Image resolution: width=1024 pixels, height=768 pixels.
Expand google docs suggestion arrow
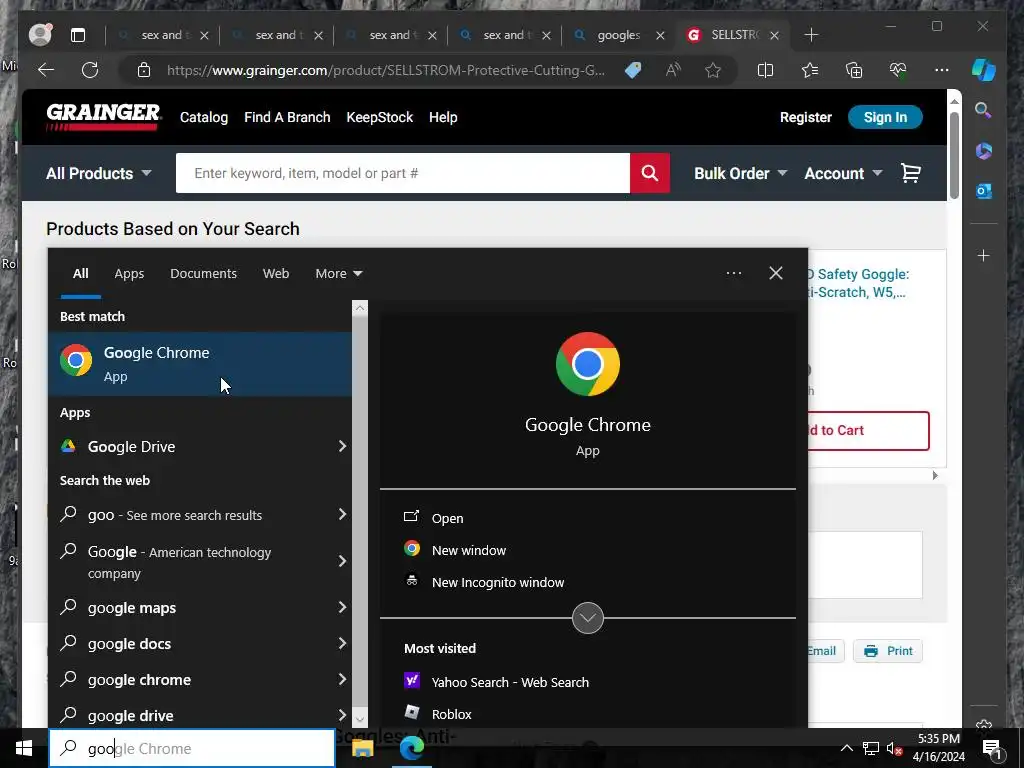pos(342,643)
